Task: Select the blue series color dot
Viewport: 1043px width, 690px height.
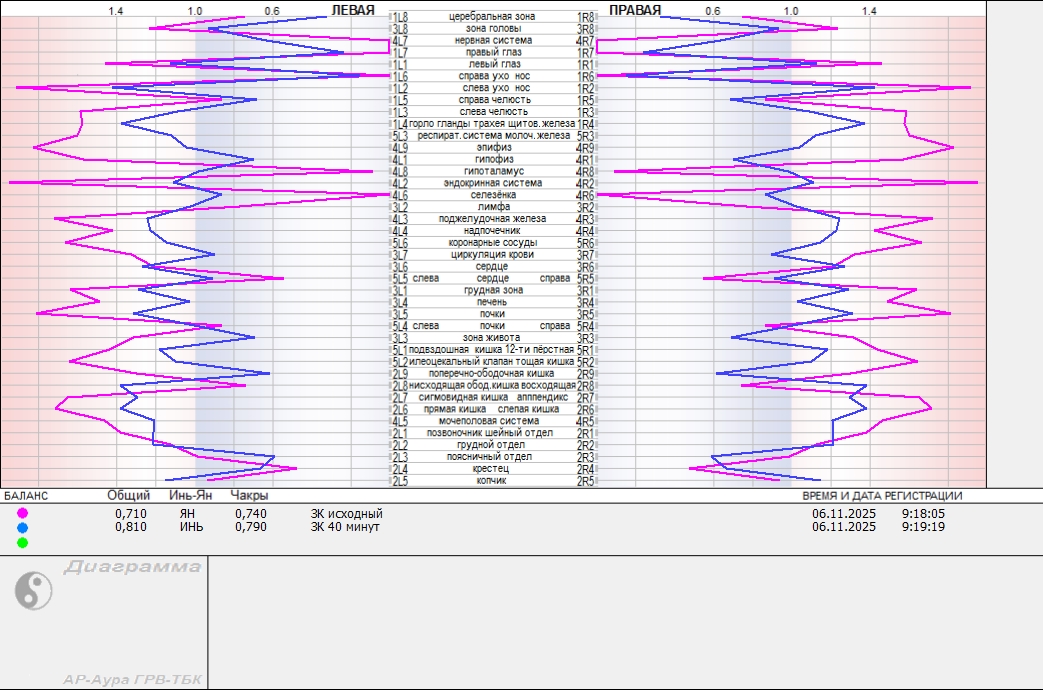Action: click(x=23, y=528)
